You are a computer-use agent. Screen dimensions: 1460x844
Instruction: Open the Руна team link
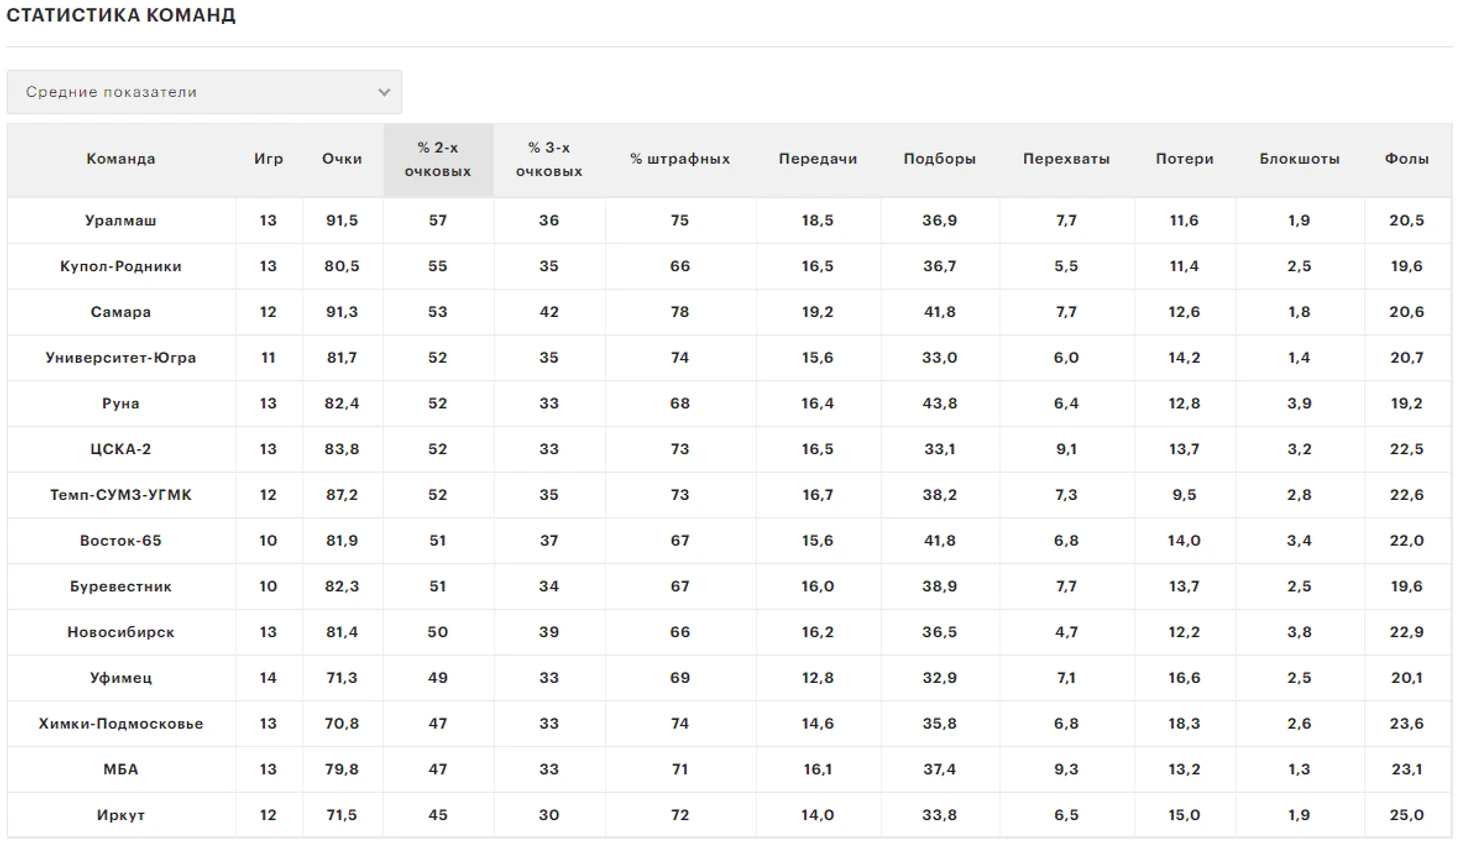point(121,404)
